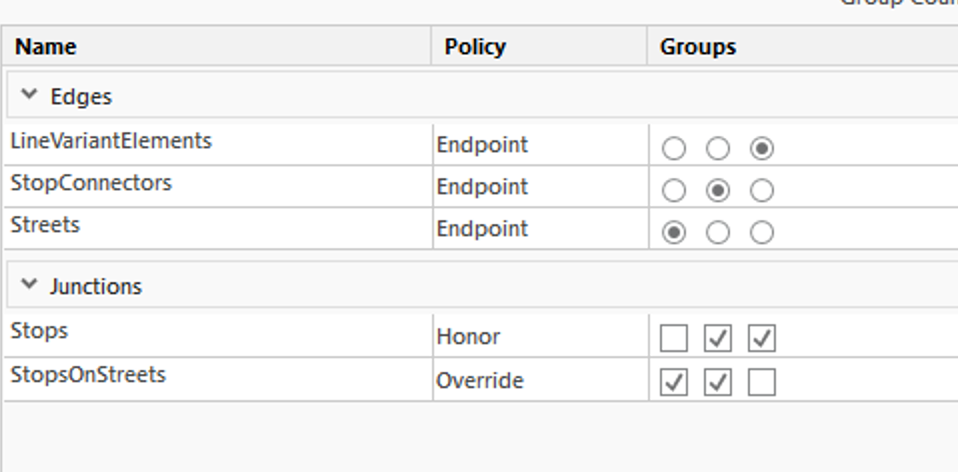Select third group radio for Streets
This screenshot has width=958, height=472.
[762, 233]
